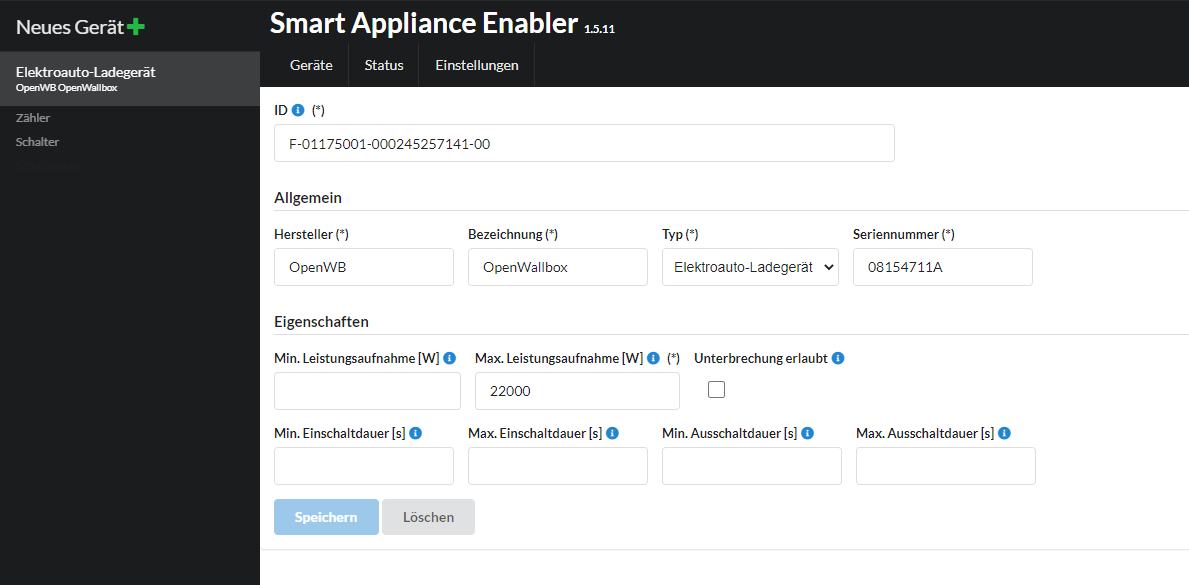Viewport: 1189px width, 585px height.
Task: Click the green plus icon beside Neues Gerät
Action: pyautogui.click(x=136, y=27)
